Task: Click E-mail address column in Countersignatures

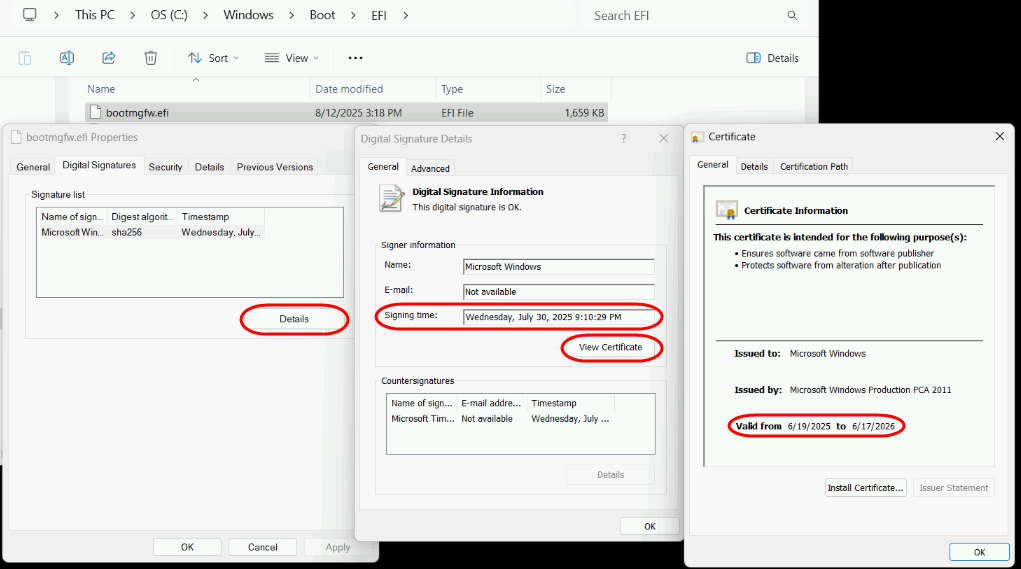Action: [x=491, y=403]
